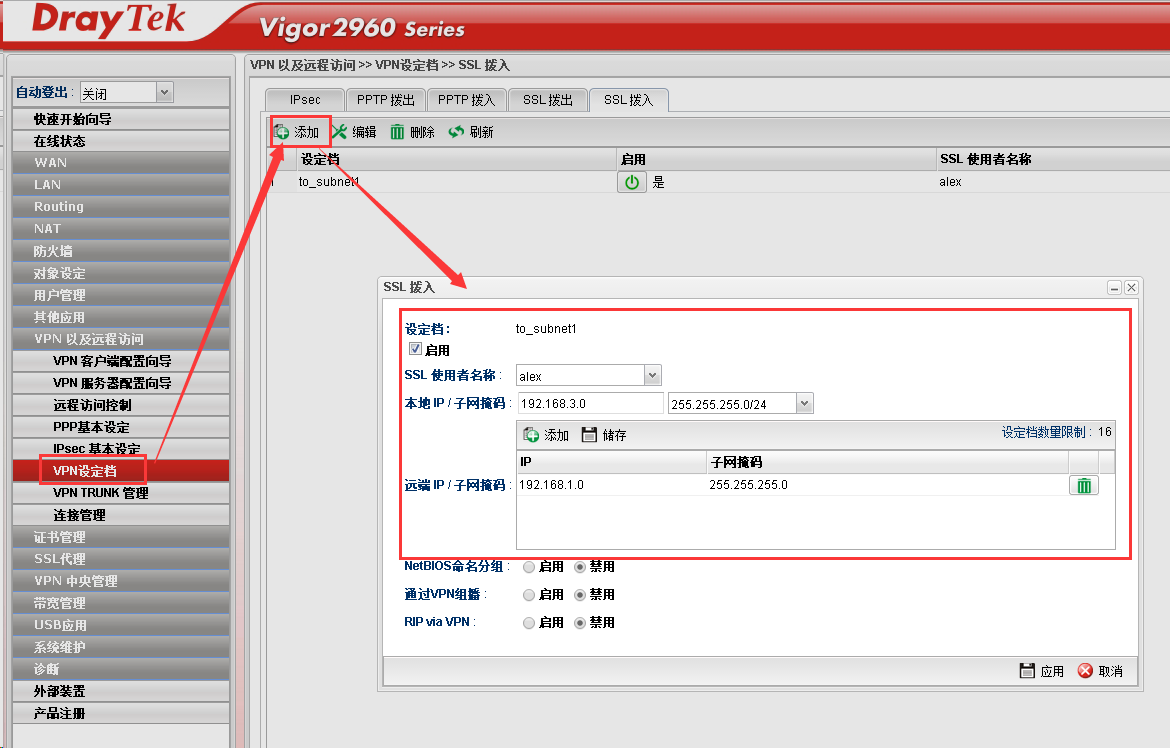Click the trash icon for 192.168.1.0 row

(1083, 485)
